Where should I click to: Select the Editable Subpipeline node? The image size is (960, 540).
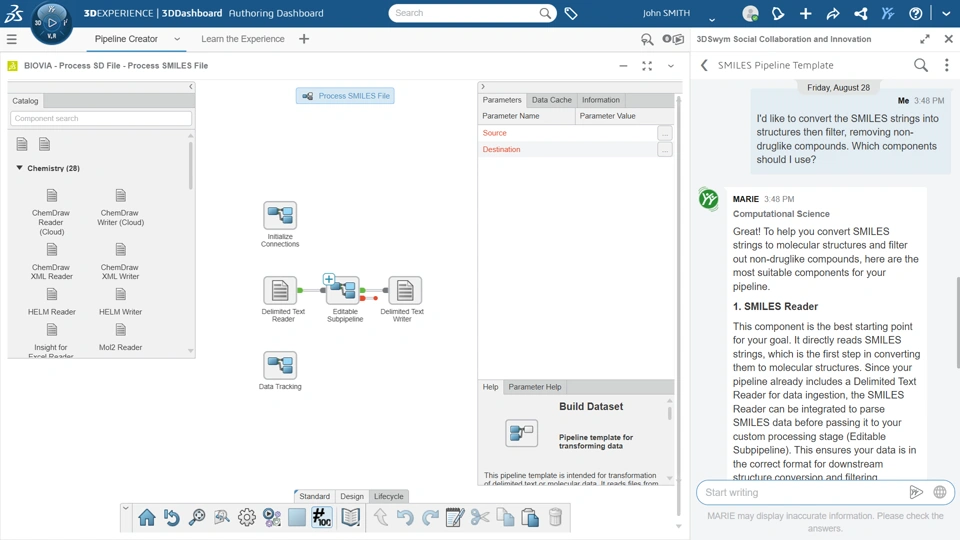(x=343, y=290)
